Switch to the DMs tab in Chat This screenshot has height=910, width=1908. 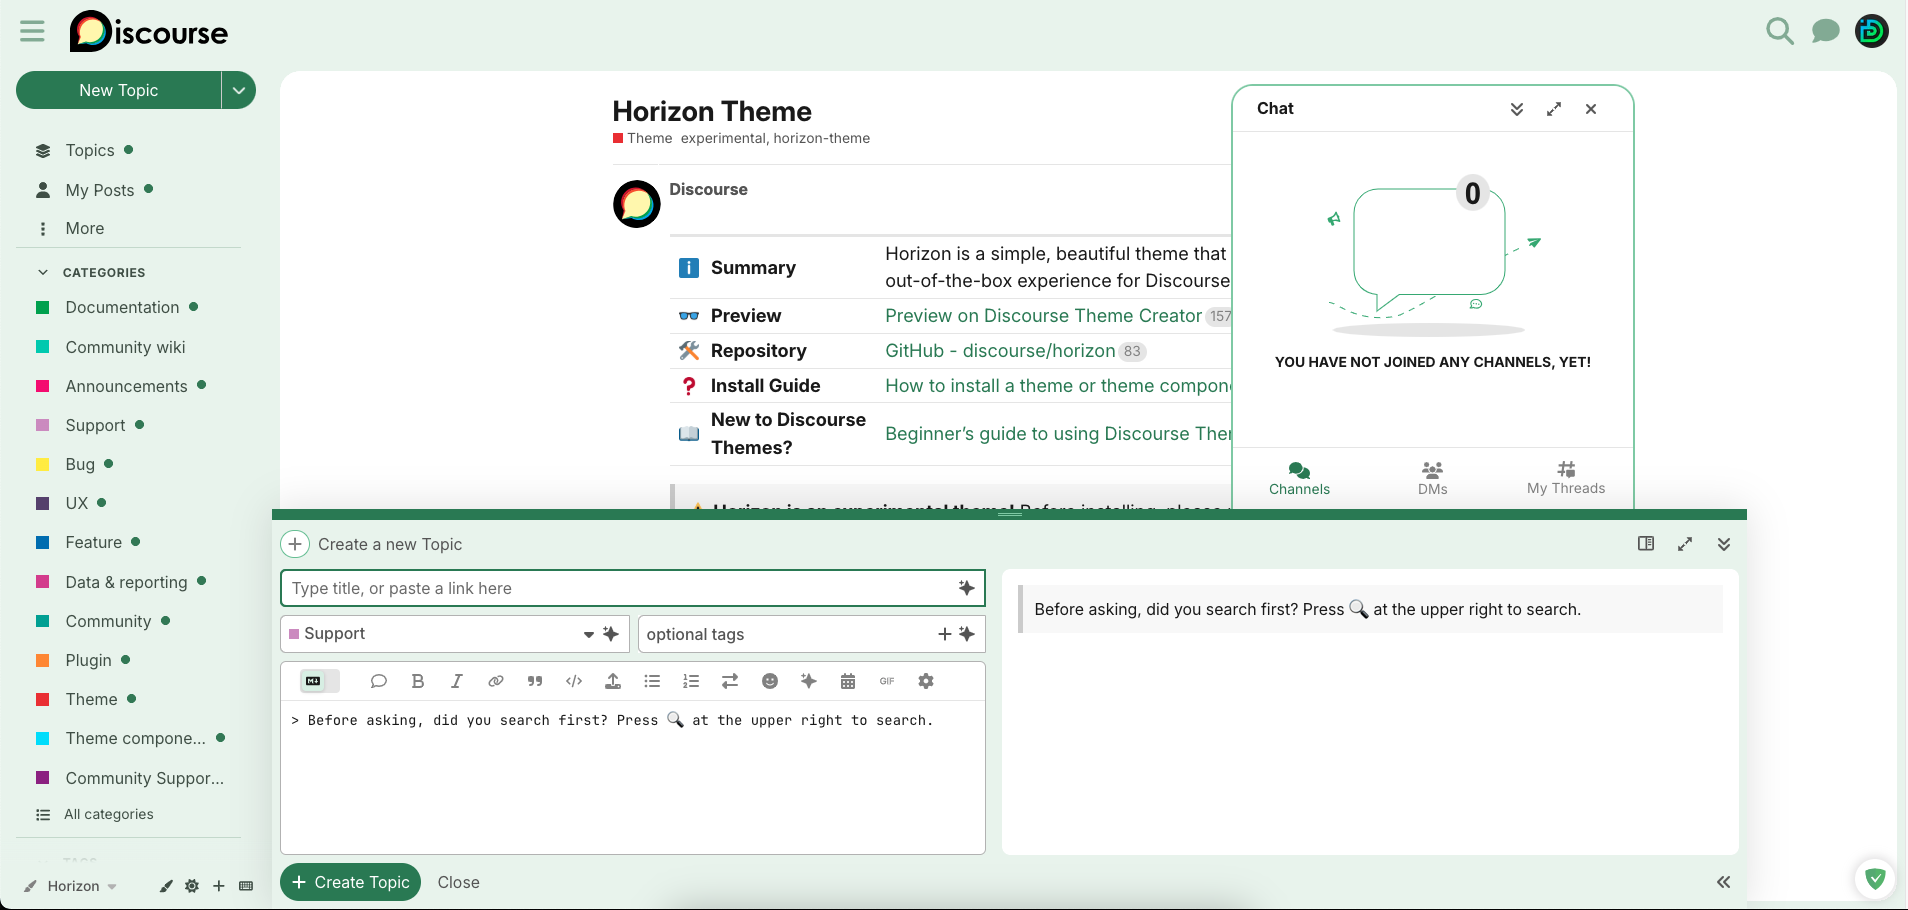click(1432, 478)
